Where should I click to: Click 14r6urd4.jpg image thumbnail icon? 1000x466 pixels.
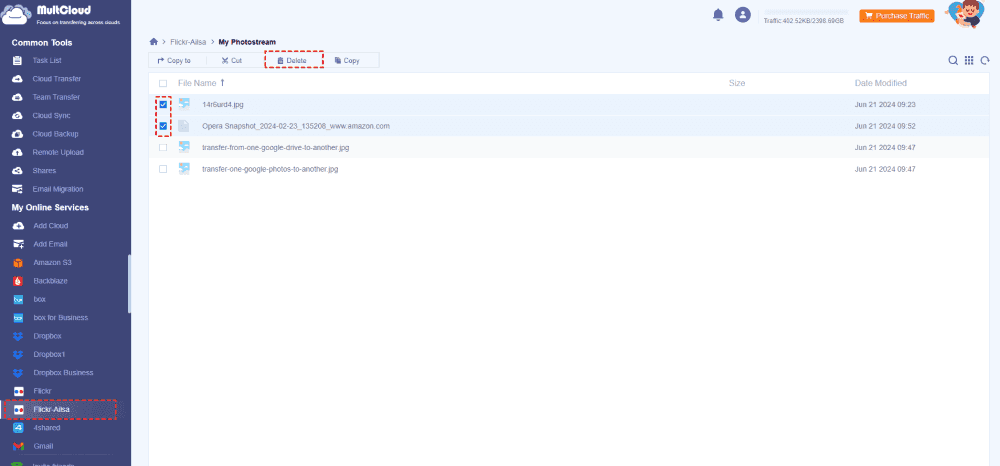pyautogui.click(x=184, y=104)
